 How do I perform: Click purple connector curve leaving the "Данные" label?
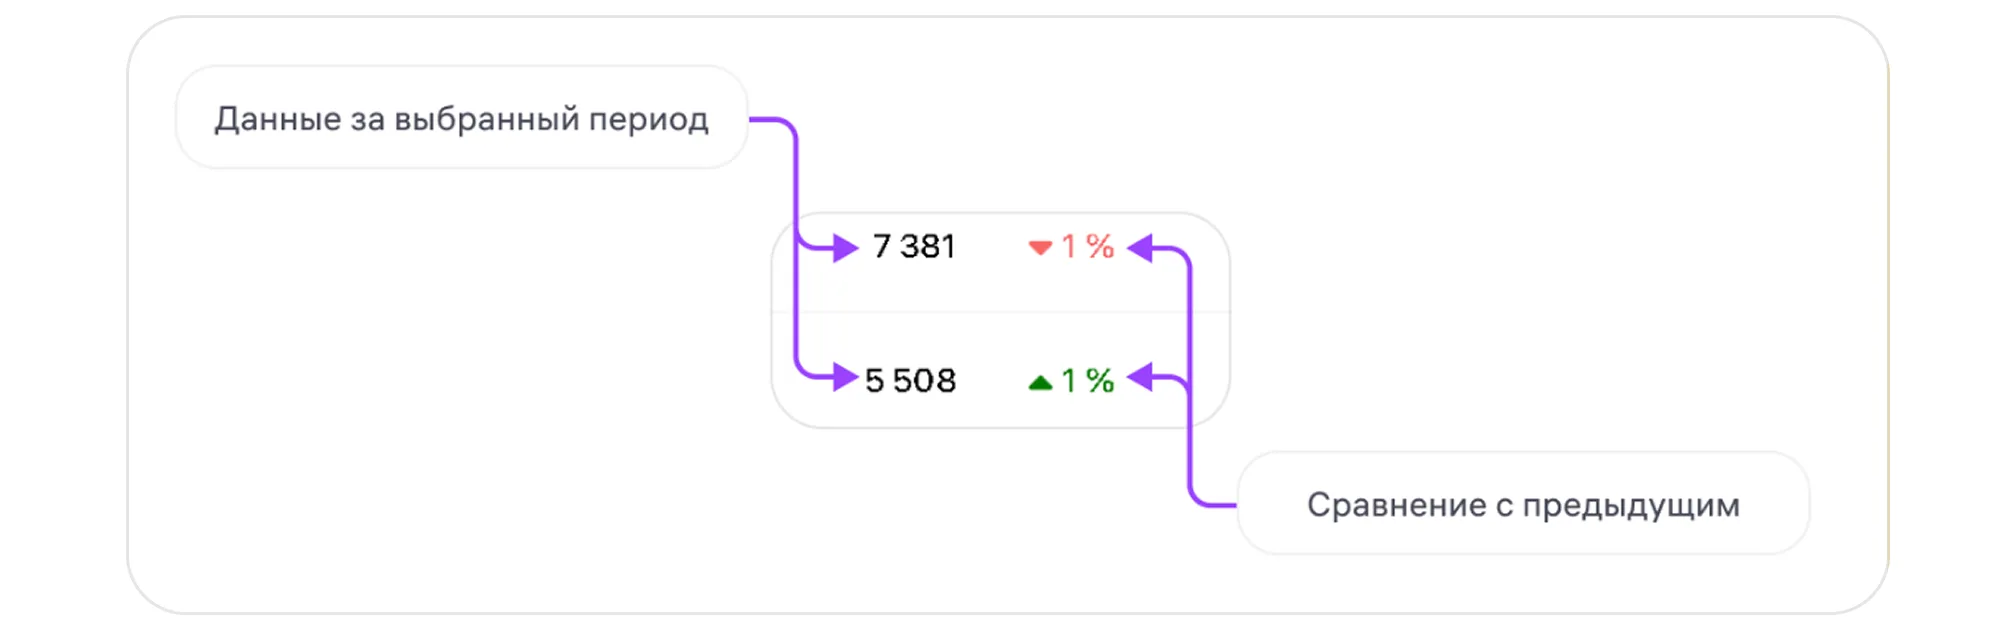tap(782, 126)
